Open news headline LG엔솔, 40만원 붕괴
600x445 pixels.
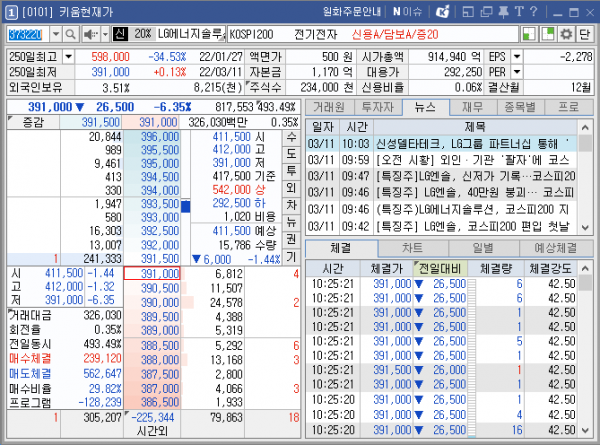(474, 192)
